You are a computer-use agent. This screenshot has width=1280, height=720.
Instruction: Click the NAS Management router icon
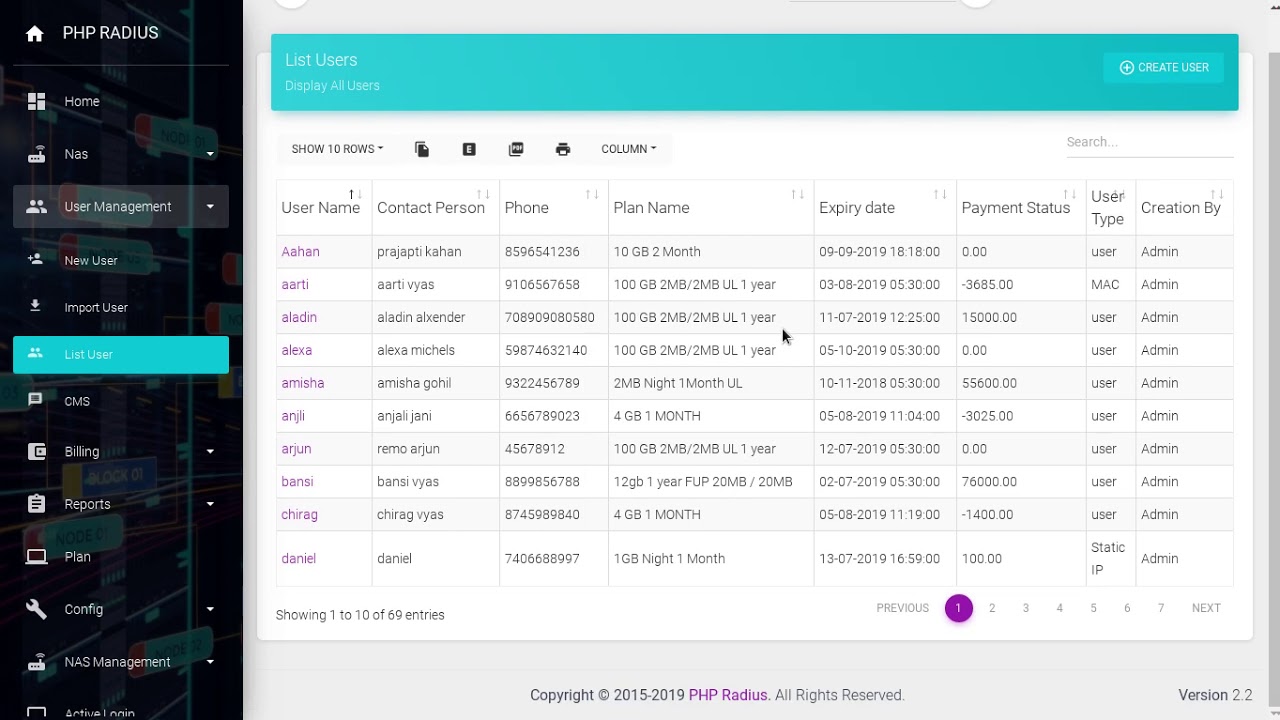[37, 662]
